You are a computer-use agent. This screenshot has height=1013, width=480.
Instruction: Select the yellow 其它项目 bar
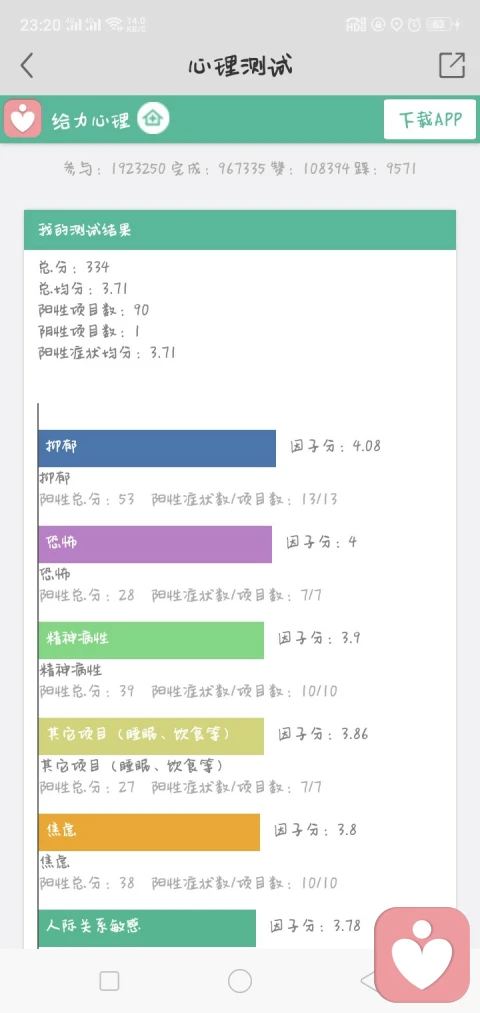coord(151,736)
